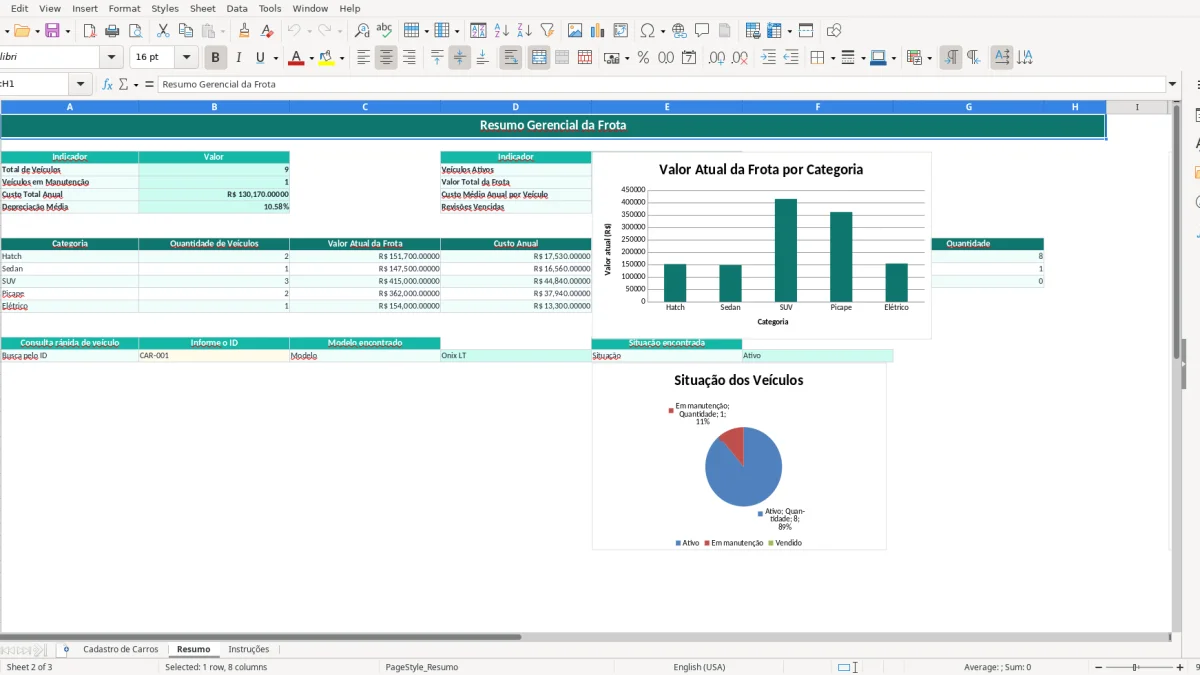Click Increase Indent icon
The width and height of the screenshot is (1200, 675).
point(768,58)
